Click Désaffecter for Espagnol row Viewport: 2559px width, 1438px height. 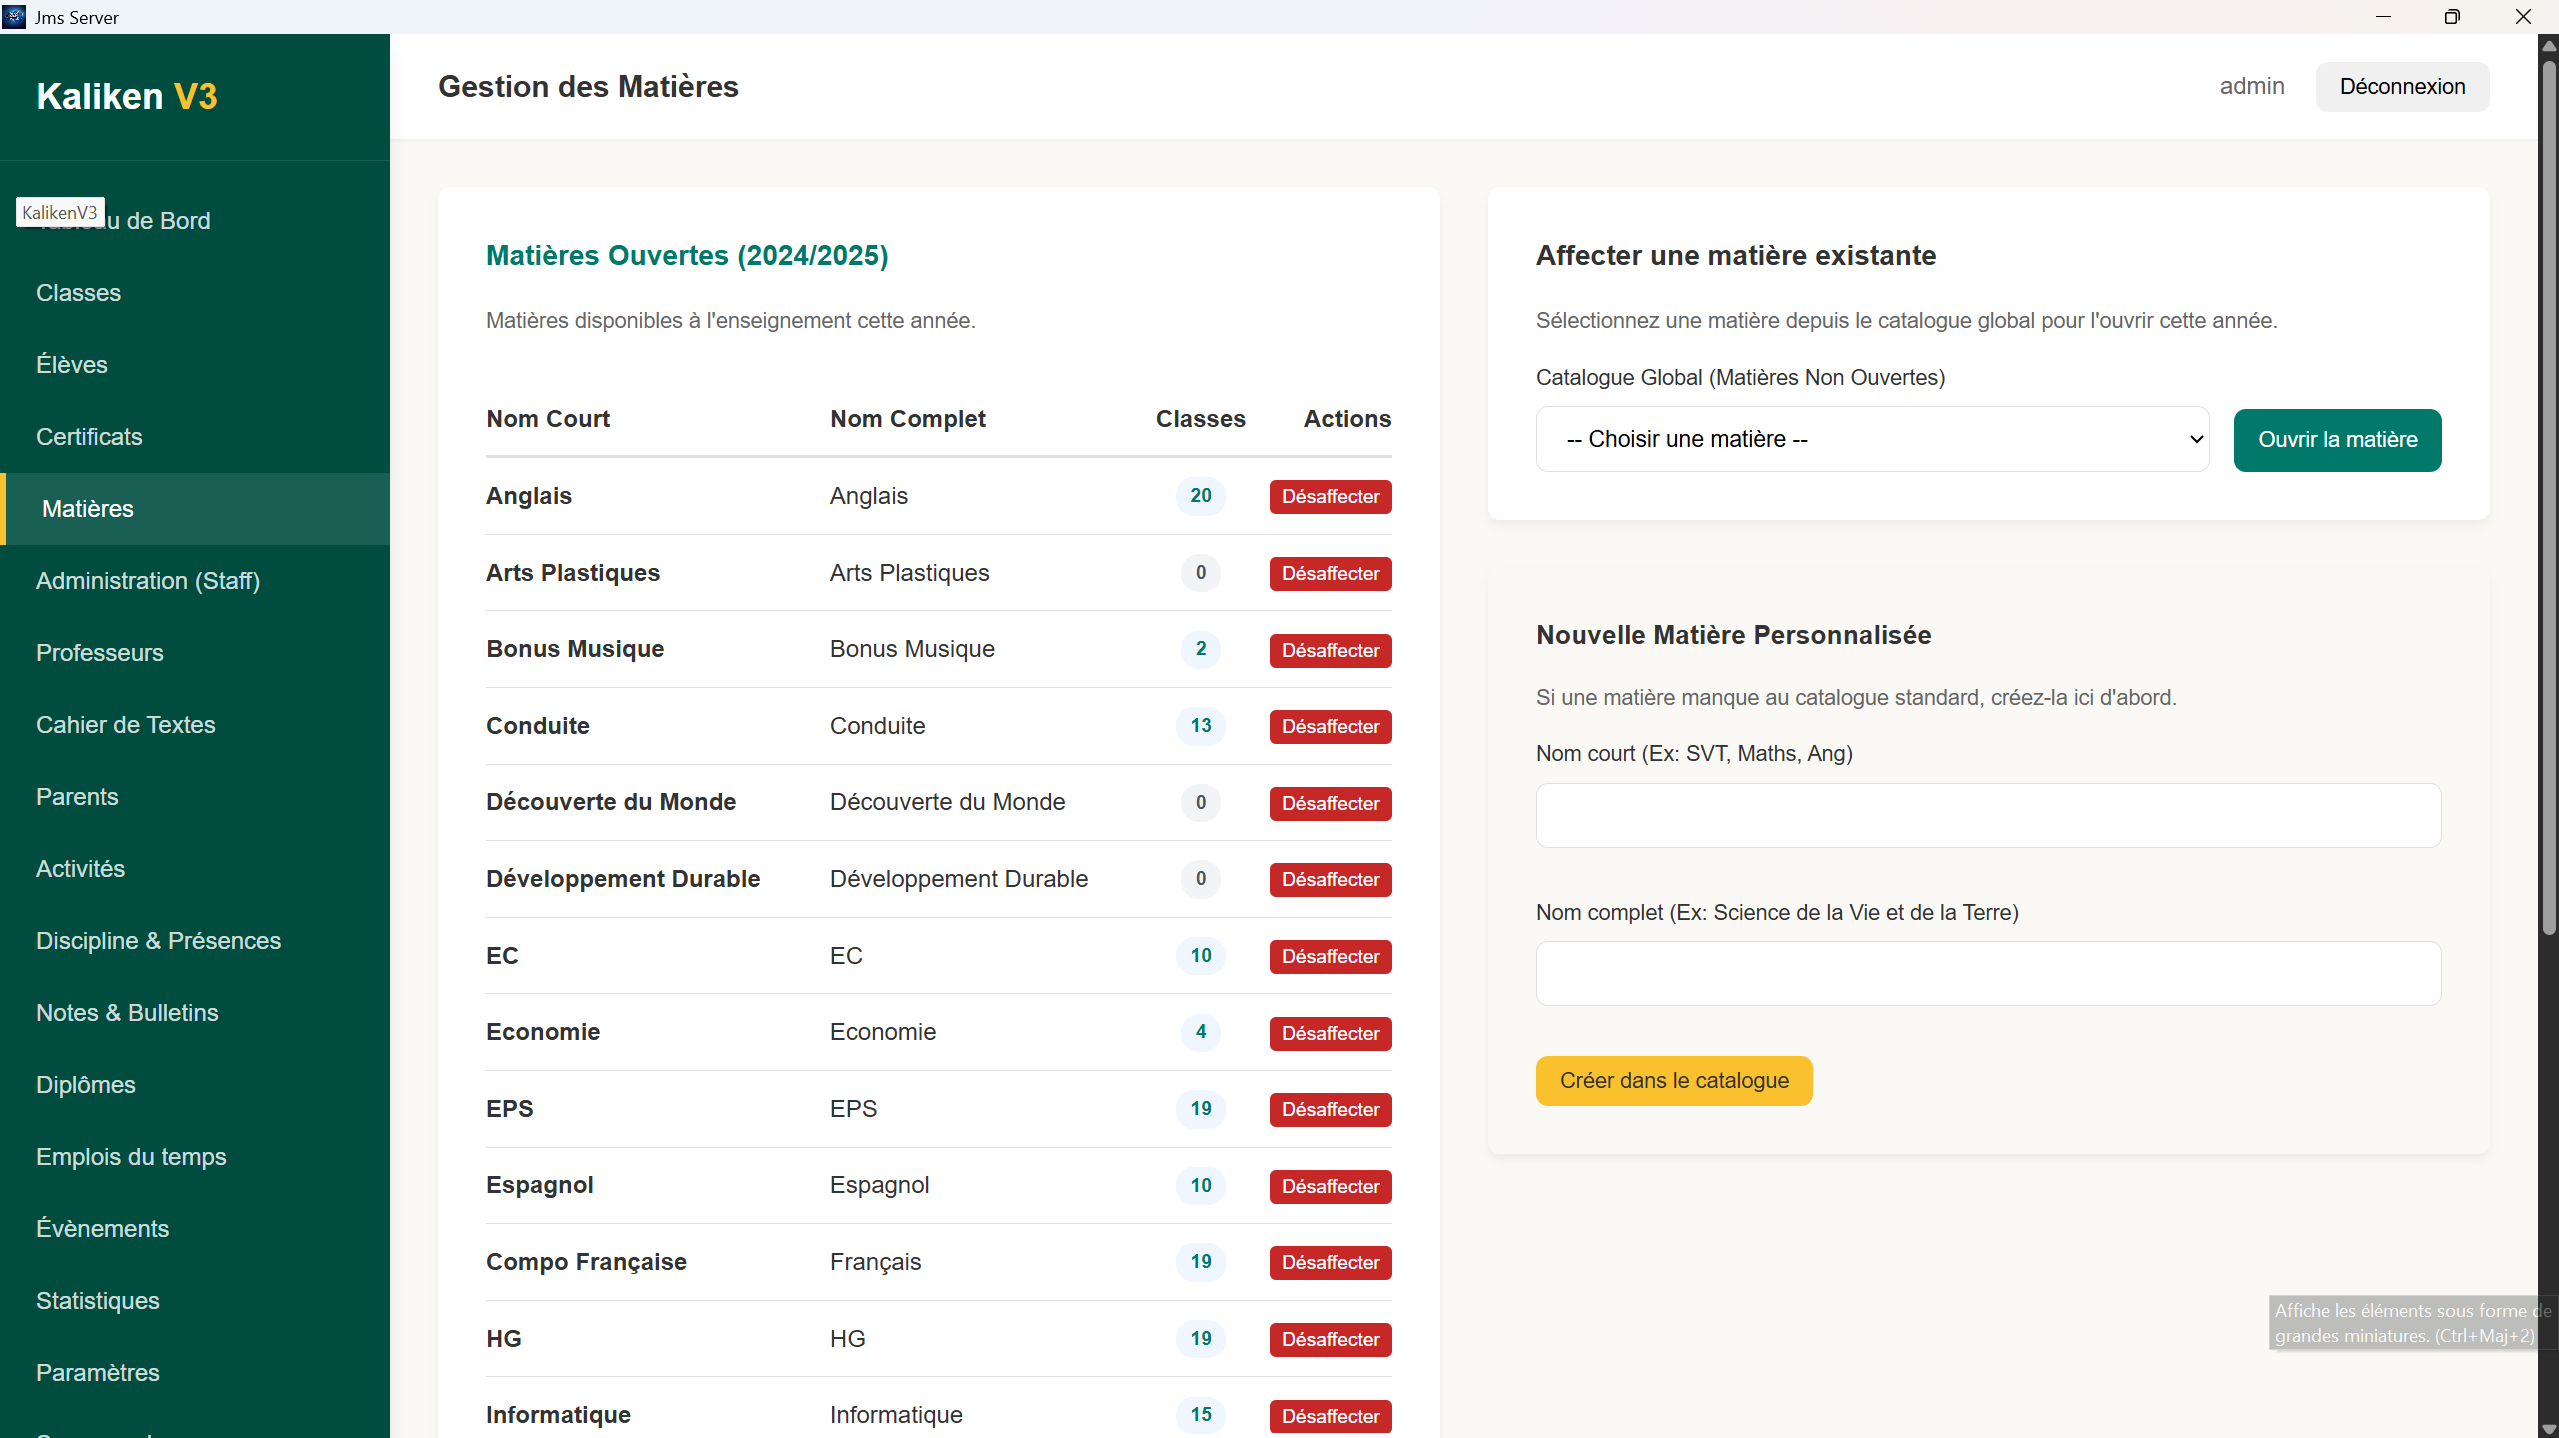(x=1330, y=1186)
